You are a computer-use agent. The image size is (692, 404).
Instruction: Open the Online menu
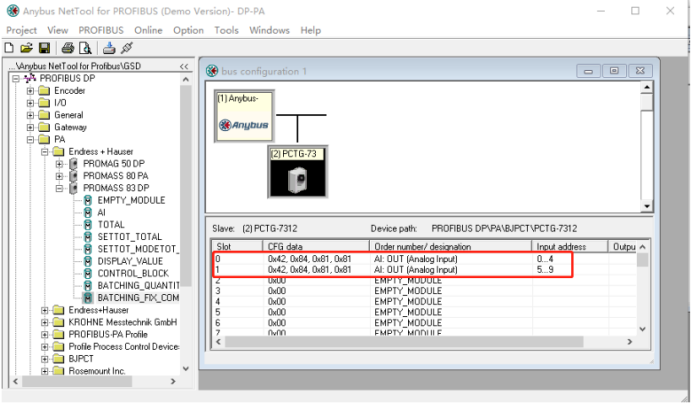(x=148, y=30)
